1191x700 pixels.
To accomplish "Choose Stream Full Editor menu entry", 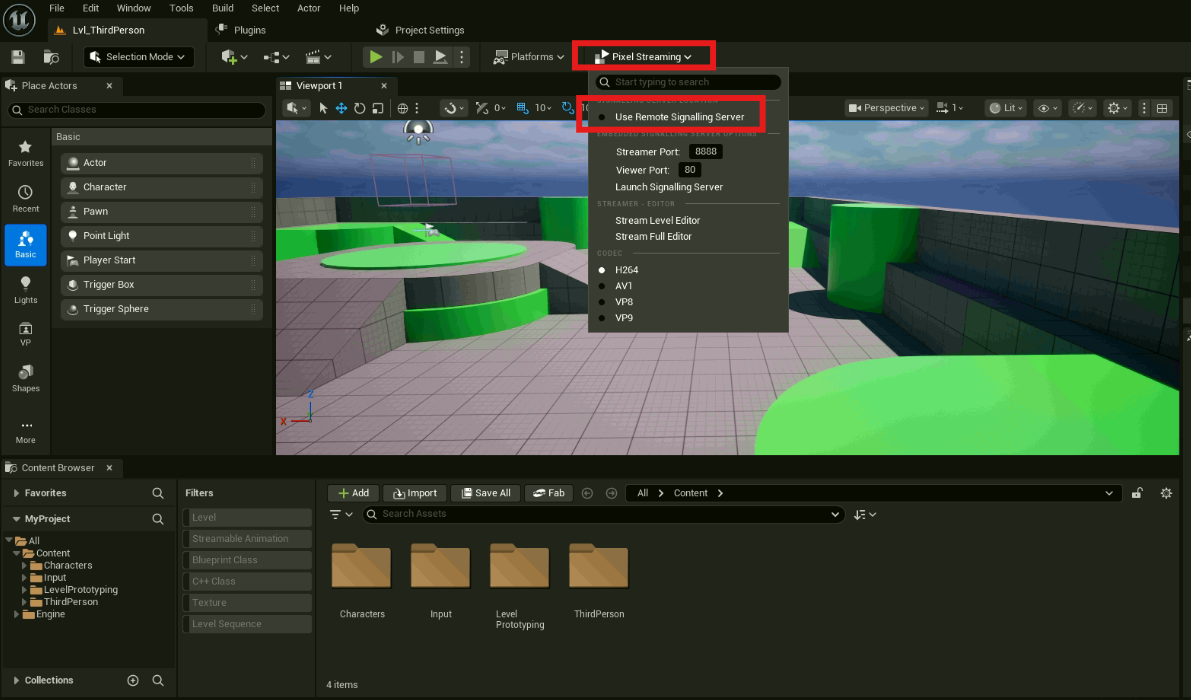I will (653, 236).
